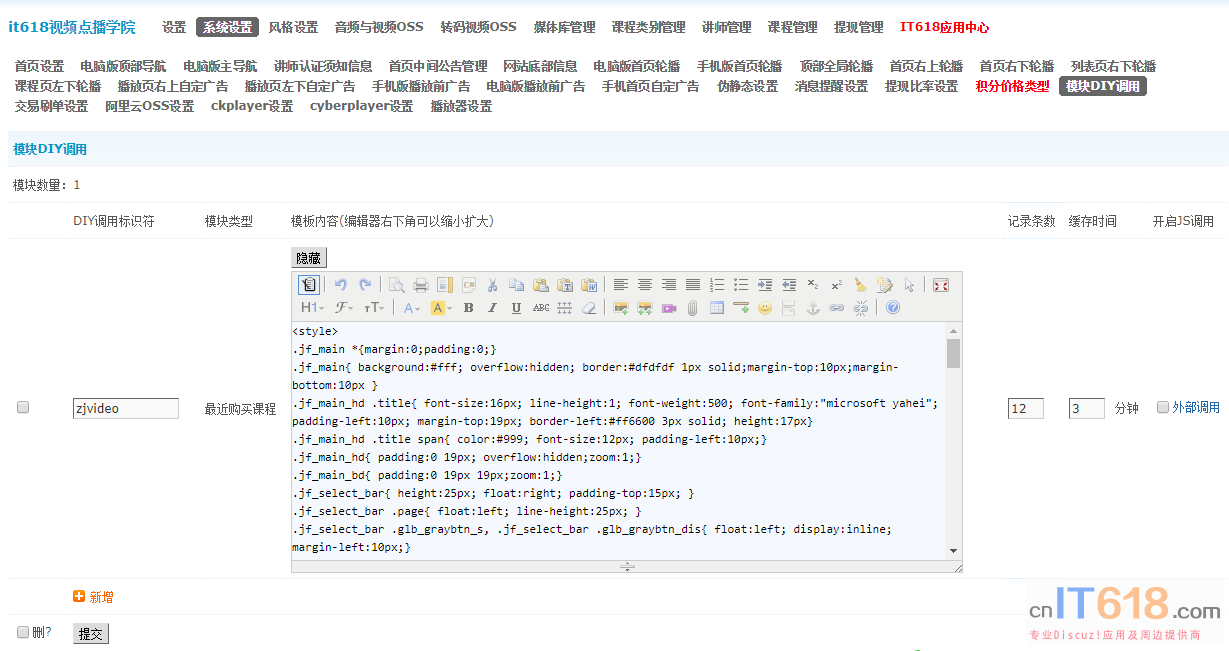This screenshot has width=1229, height=651.
Task: Open the font size dropdown
Action: click(x=374, y=308)
